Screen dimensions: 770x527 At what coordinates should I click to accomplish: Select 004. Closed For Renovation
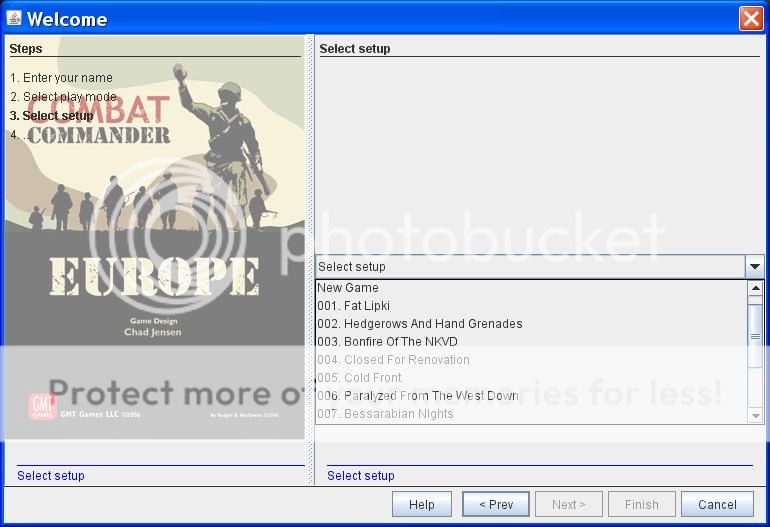click(x=531, y=360)
